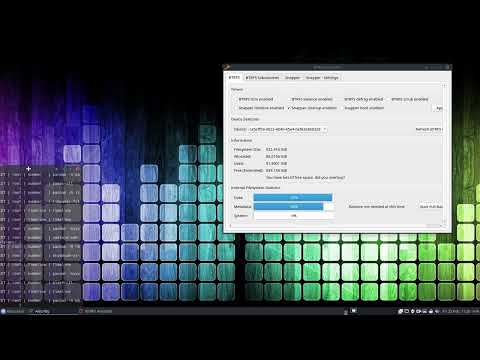Click the Start Full Balance button
This screenshot has height=360, width=480.
coord(431,207)
